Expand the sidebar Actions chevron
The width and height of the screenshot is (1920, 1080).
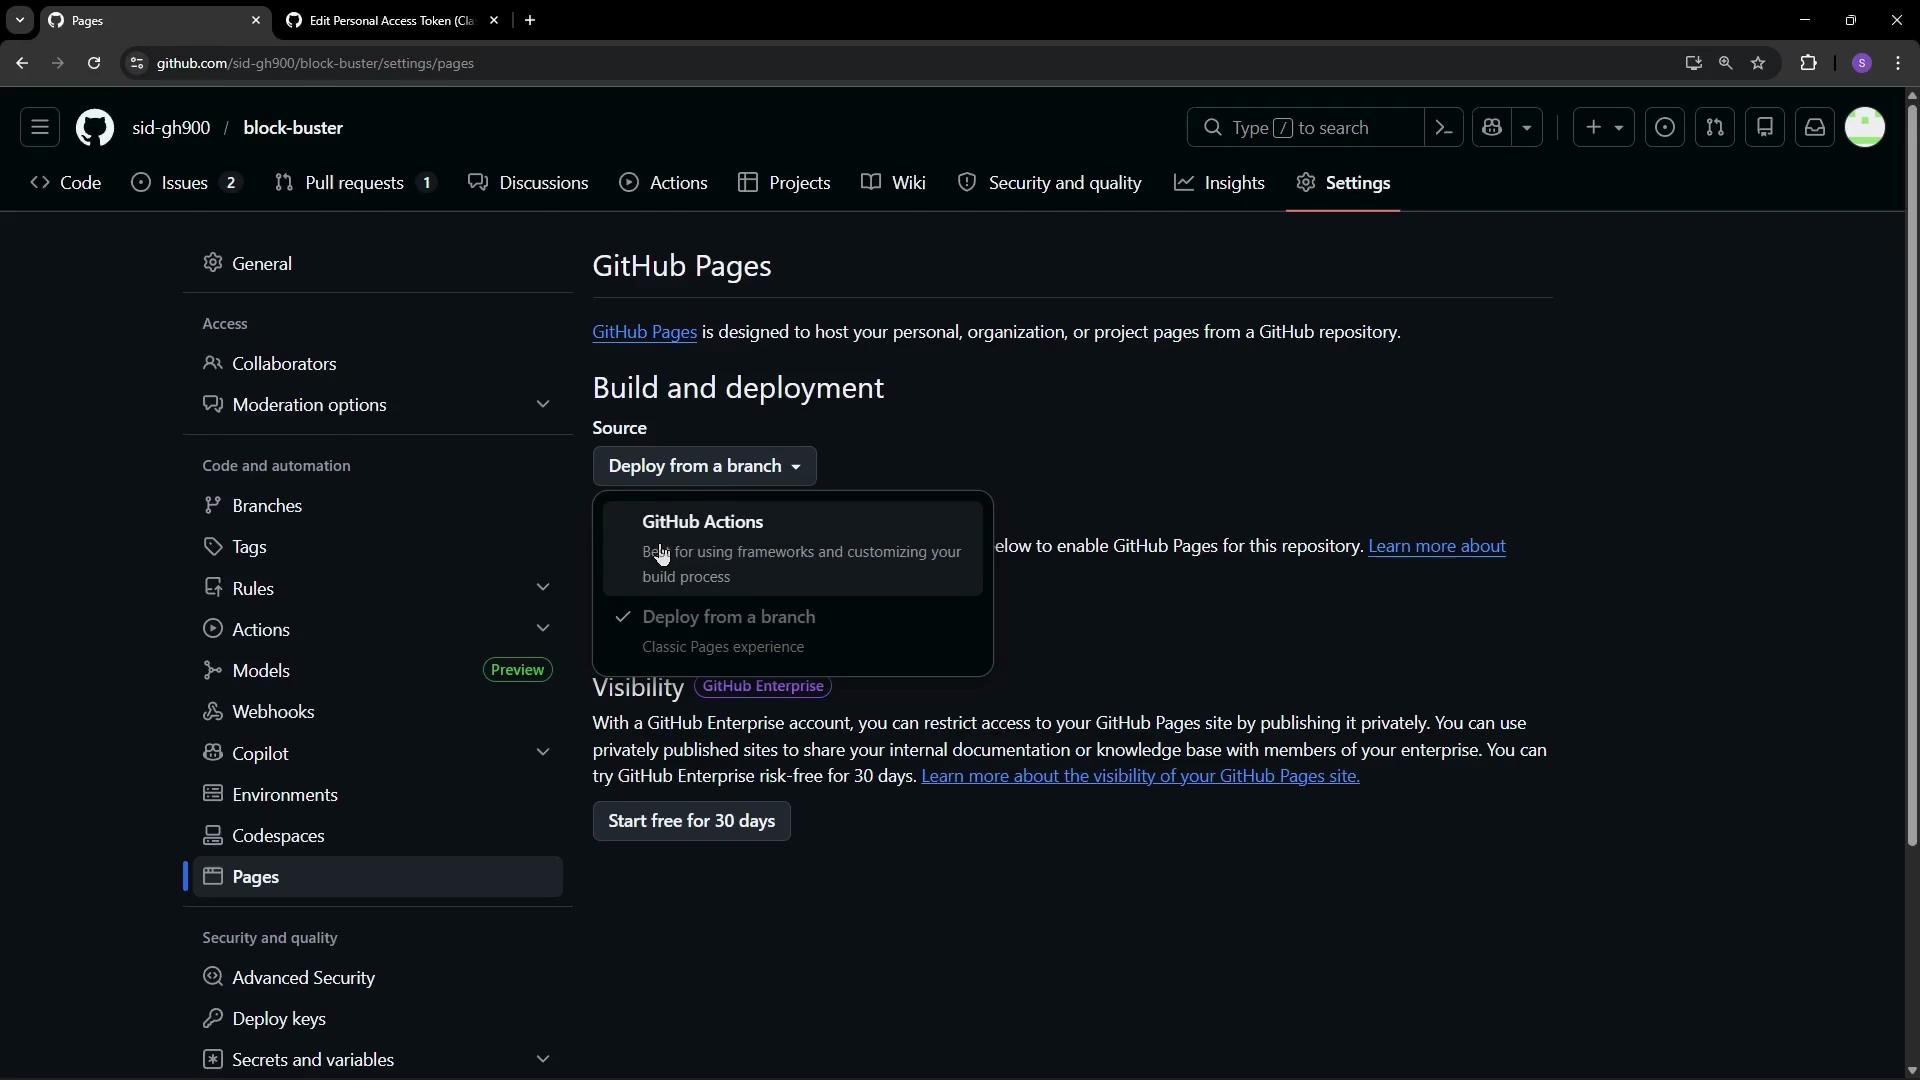click(x=543, y=629)
